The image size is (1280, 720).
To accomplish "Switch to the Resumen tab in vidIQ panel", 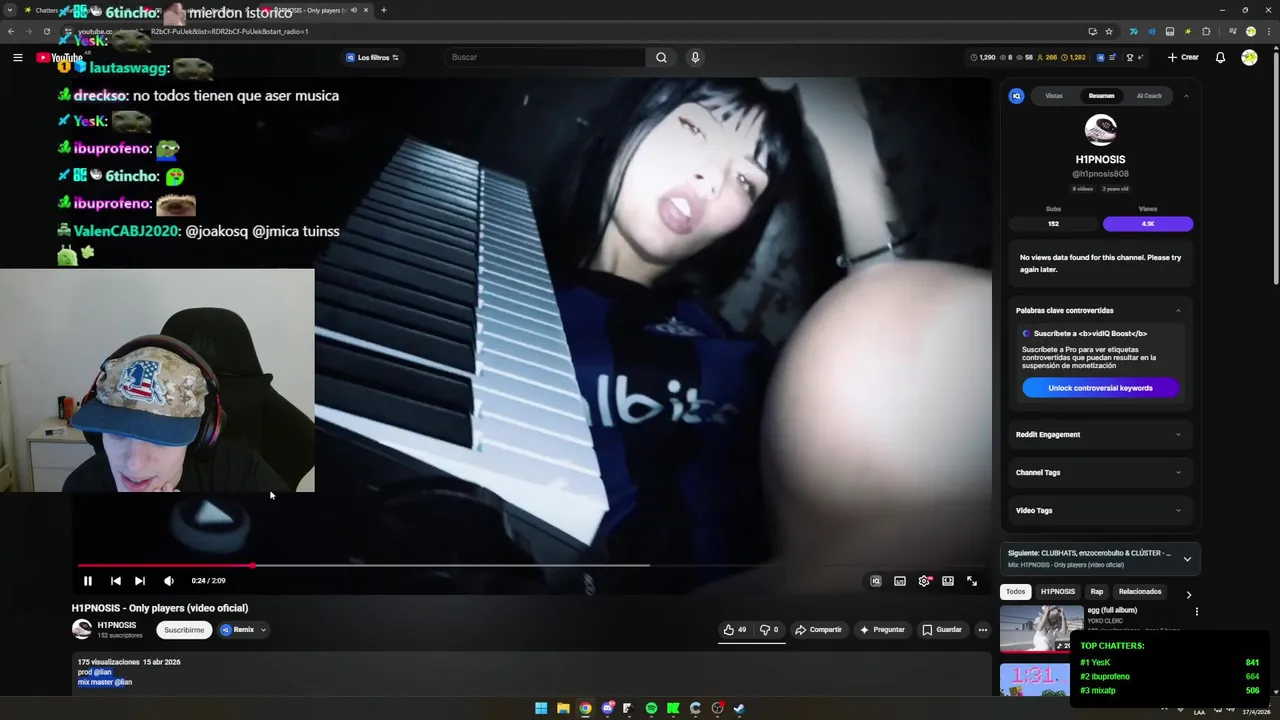I will [1101, 96].
